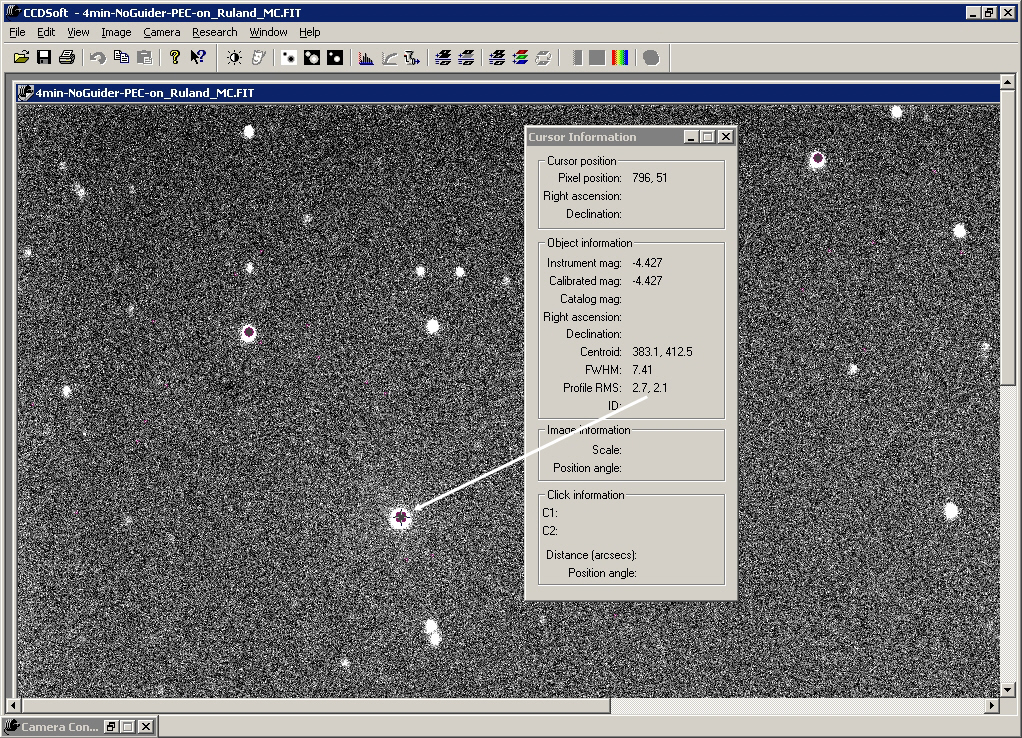1022x738 pixels.
Task: Click the grayed layered-frames icon after color combine
Action: click(x=544, y=57)
